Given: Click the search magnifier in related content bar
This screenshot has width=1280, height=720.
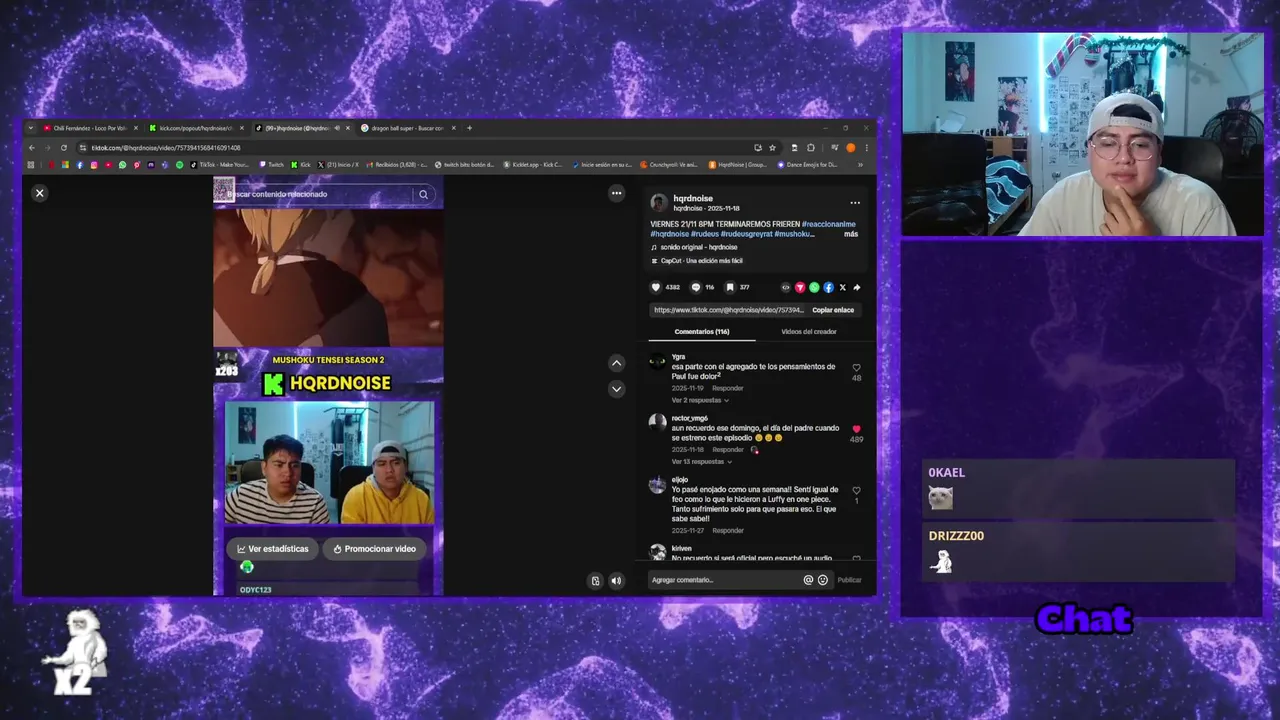Looking at the screenshot, I should coord(423,194).
